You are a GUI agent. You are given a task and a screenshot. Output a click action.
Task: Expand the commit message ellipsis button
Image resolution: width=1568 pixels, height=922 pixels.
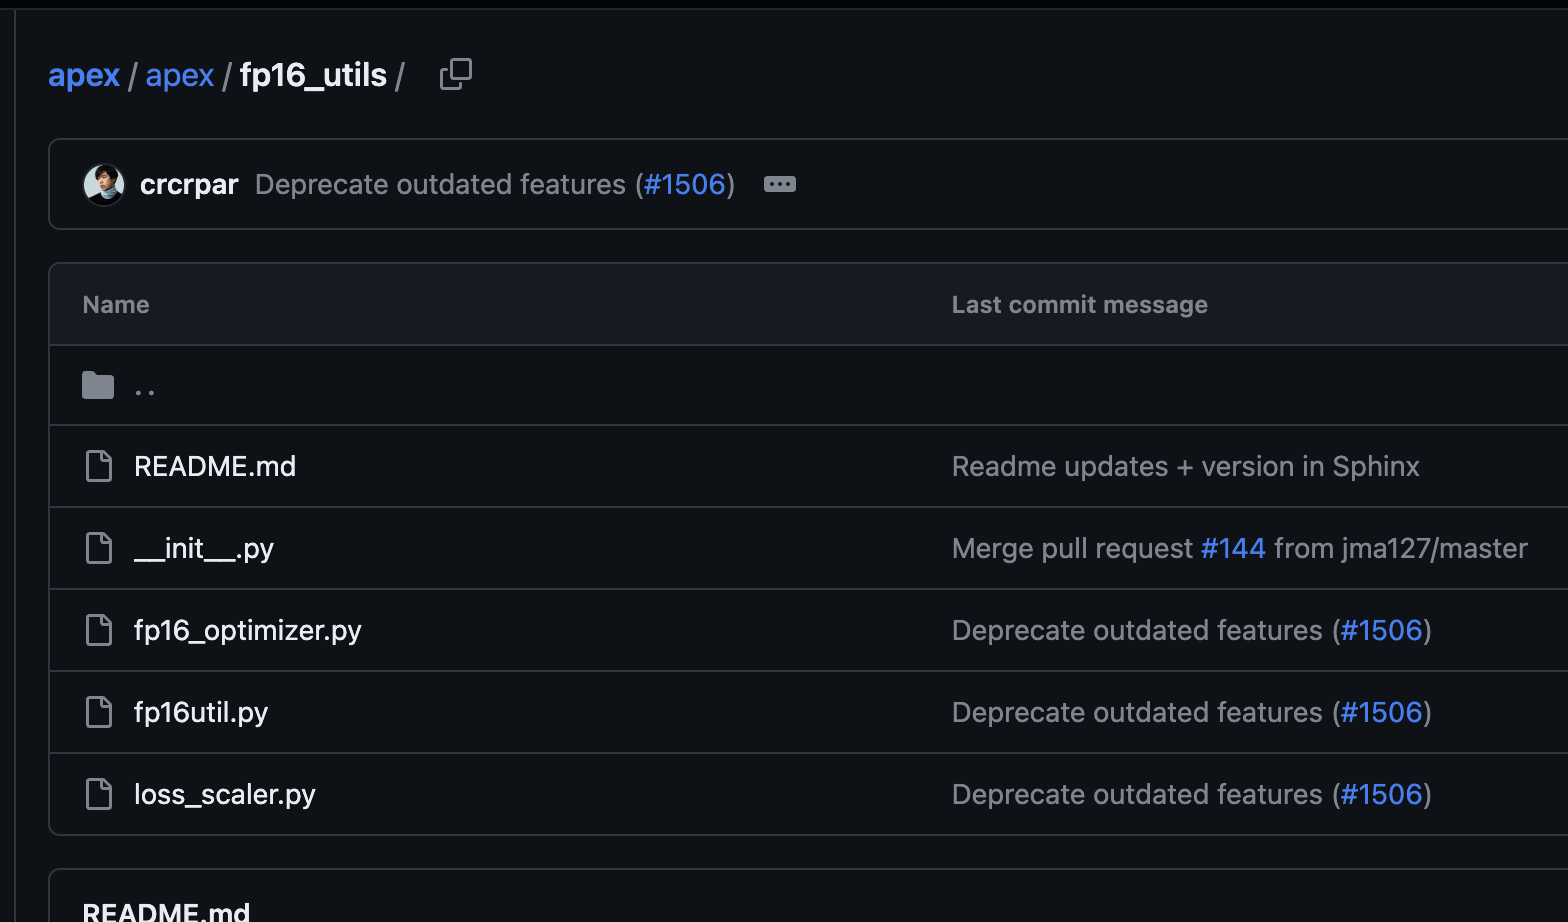point(780,184)
